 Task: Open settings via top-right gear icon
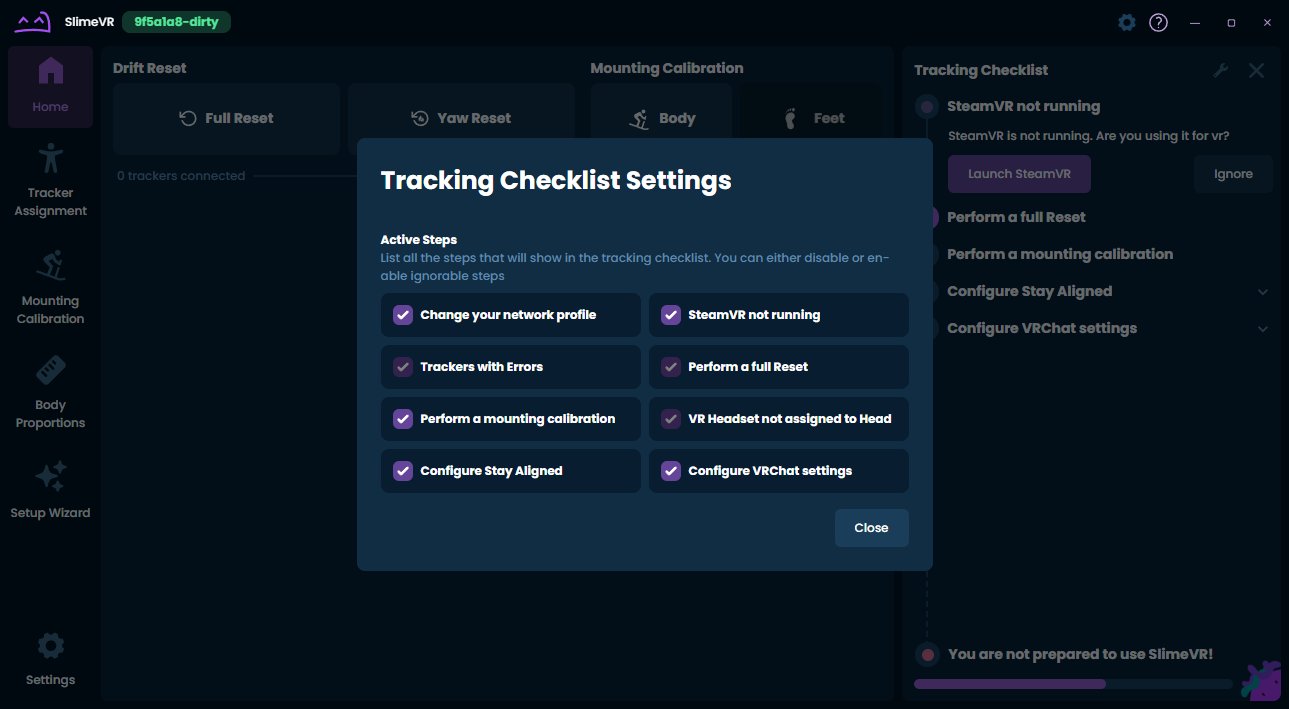pyautogui.click(x=1127, y=22)
